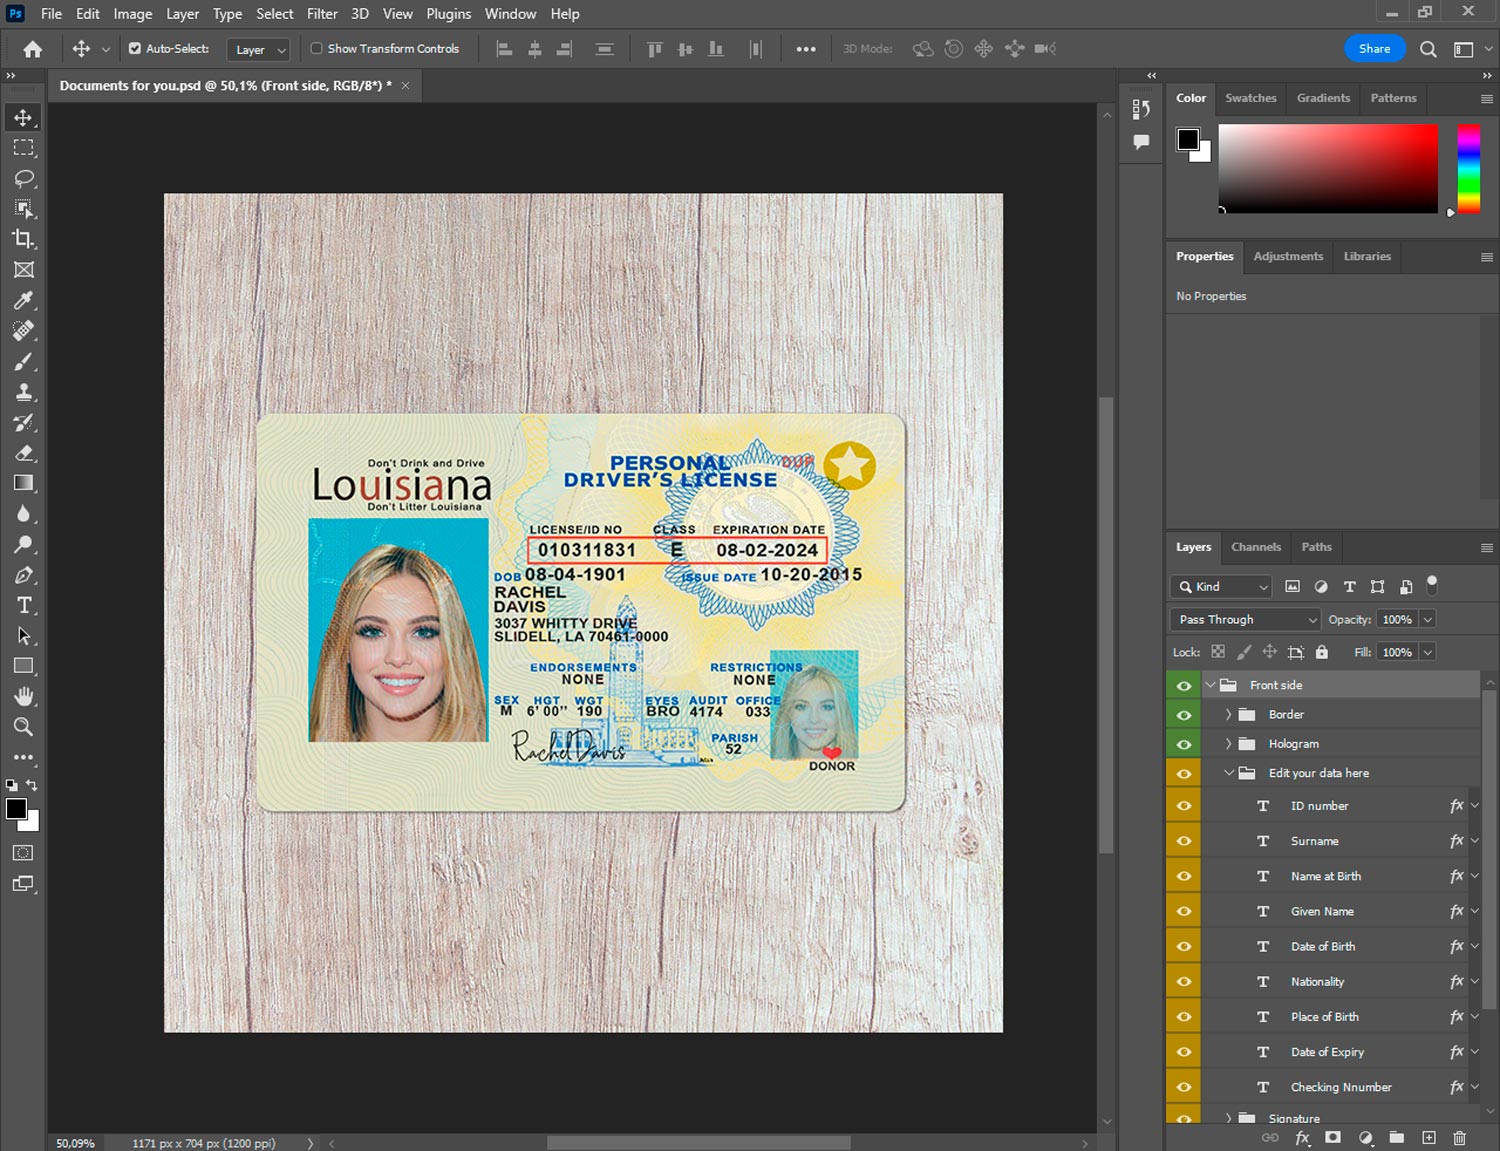Open the search magnifier beside Share

[x=1428, y=49]
